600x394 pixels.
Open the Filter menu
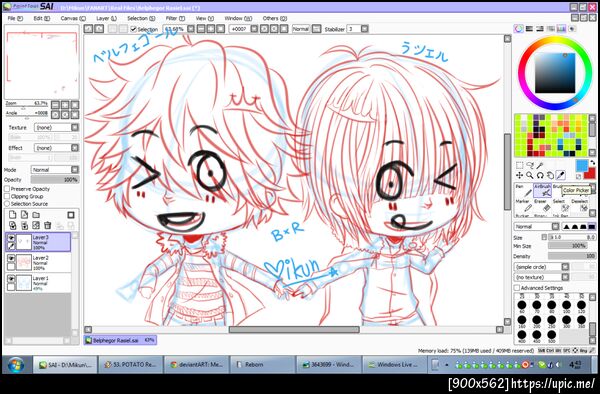(x=175, y=18)
